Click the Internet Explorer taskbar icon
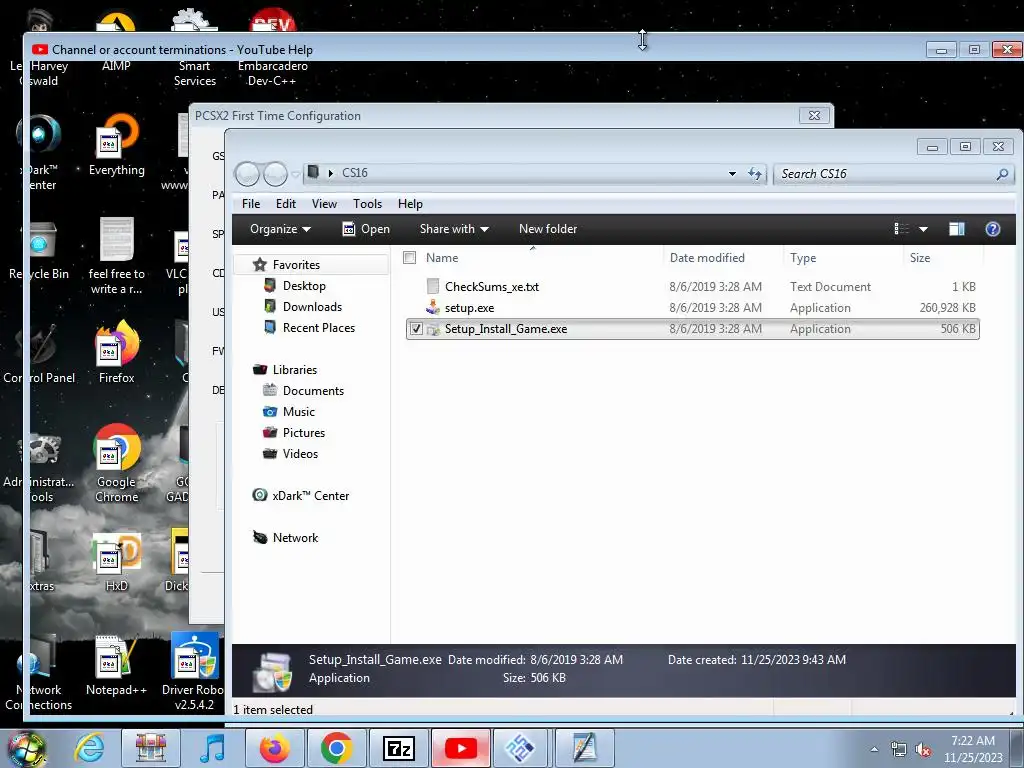Viewport: 1024px width, 768px height. (x=89, y=748)
